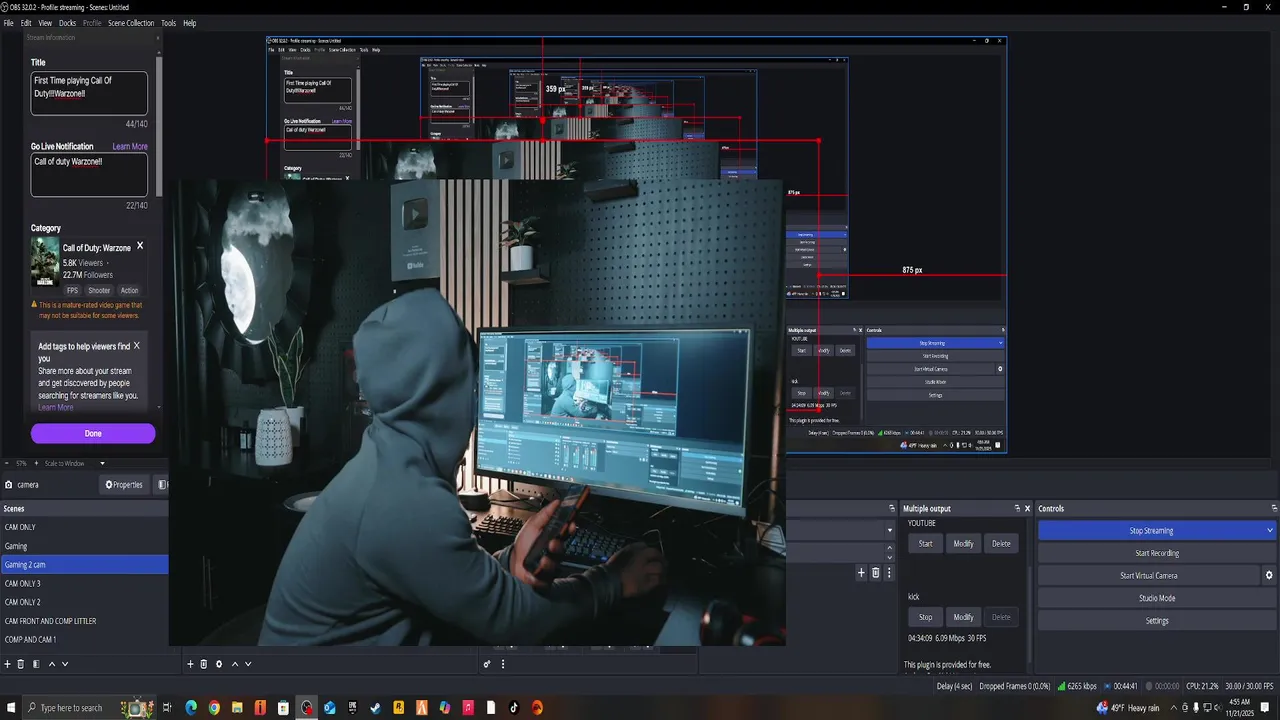Open Microsoft Edge from the taskbar
Viewport: 1280px width, 720px height.
(191, 708)
